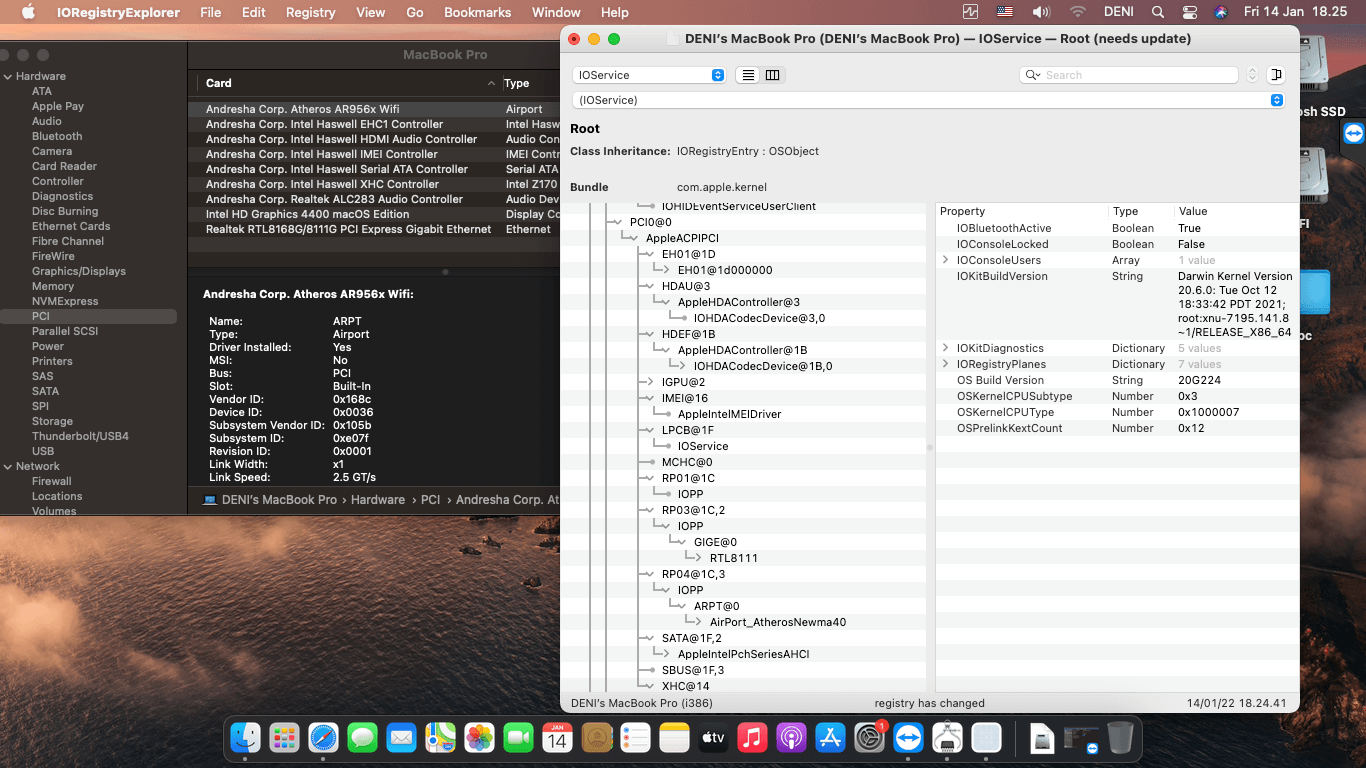Open Finder from the Dock
The width and height of the screenshot is (1366, 768).
pyautogui.click(x=246, y=738)
